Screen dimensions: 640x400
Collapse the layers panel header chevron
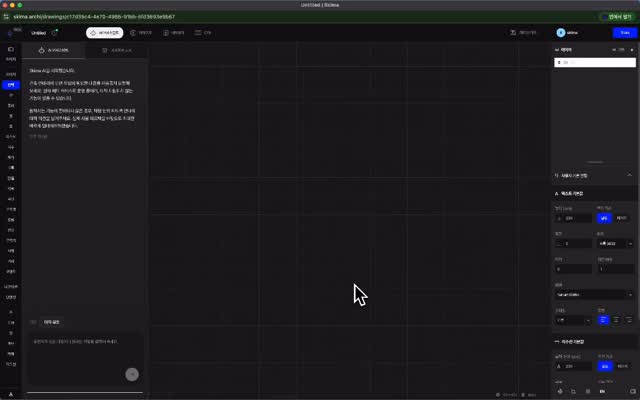557,50
